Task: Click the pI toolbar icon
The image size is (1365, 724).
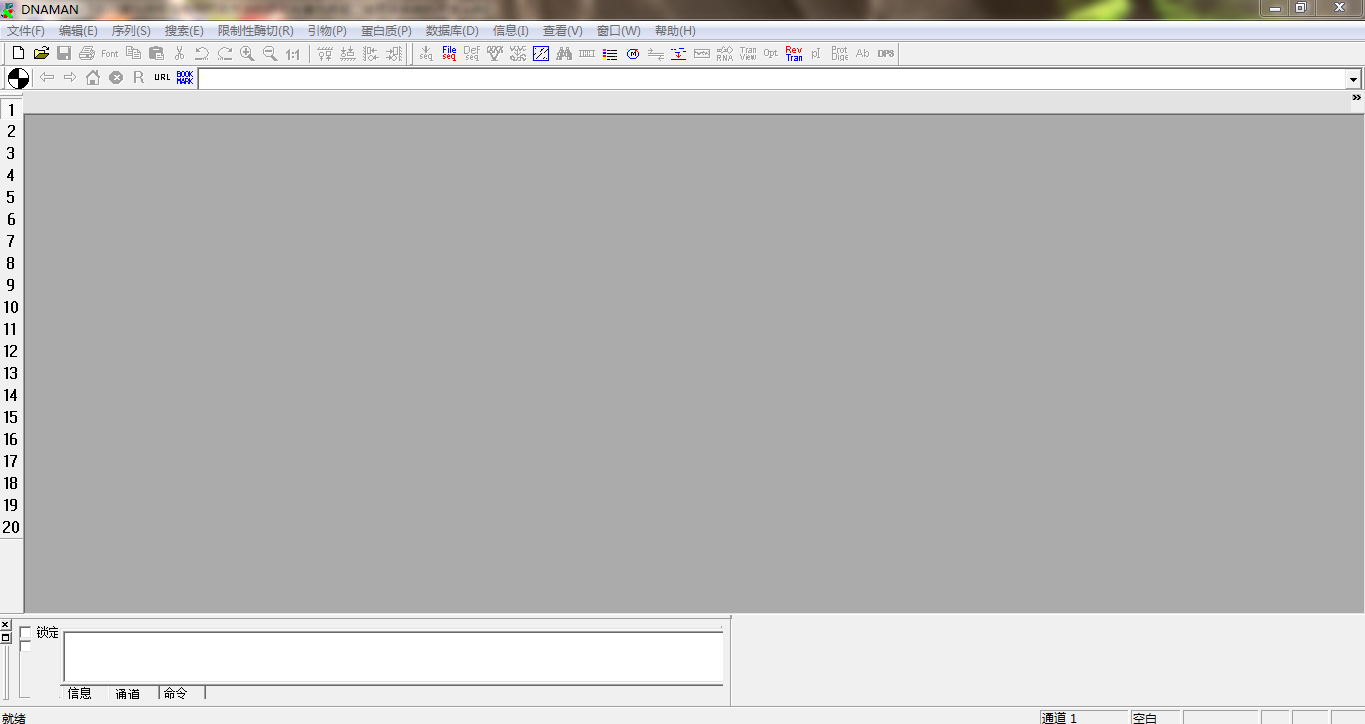Action: pos(816,53)
